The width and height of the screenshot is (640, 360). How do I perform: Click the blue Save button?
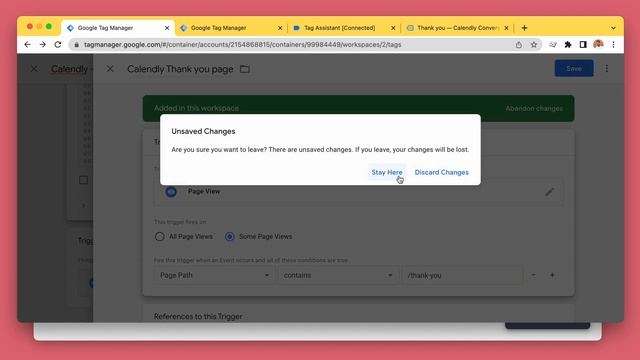click(573, 69)
